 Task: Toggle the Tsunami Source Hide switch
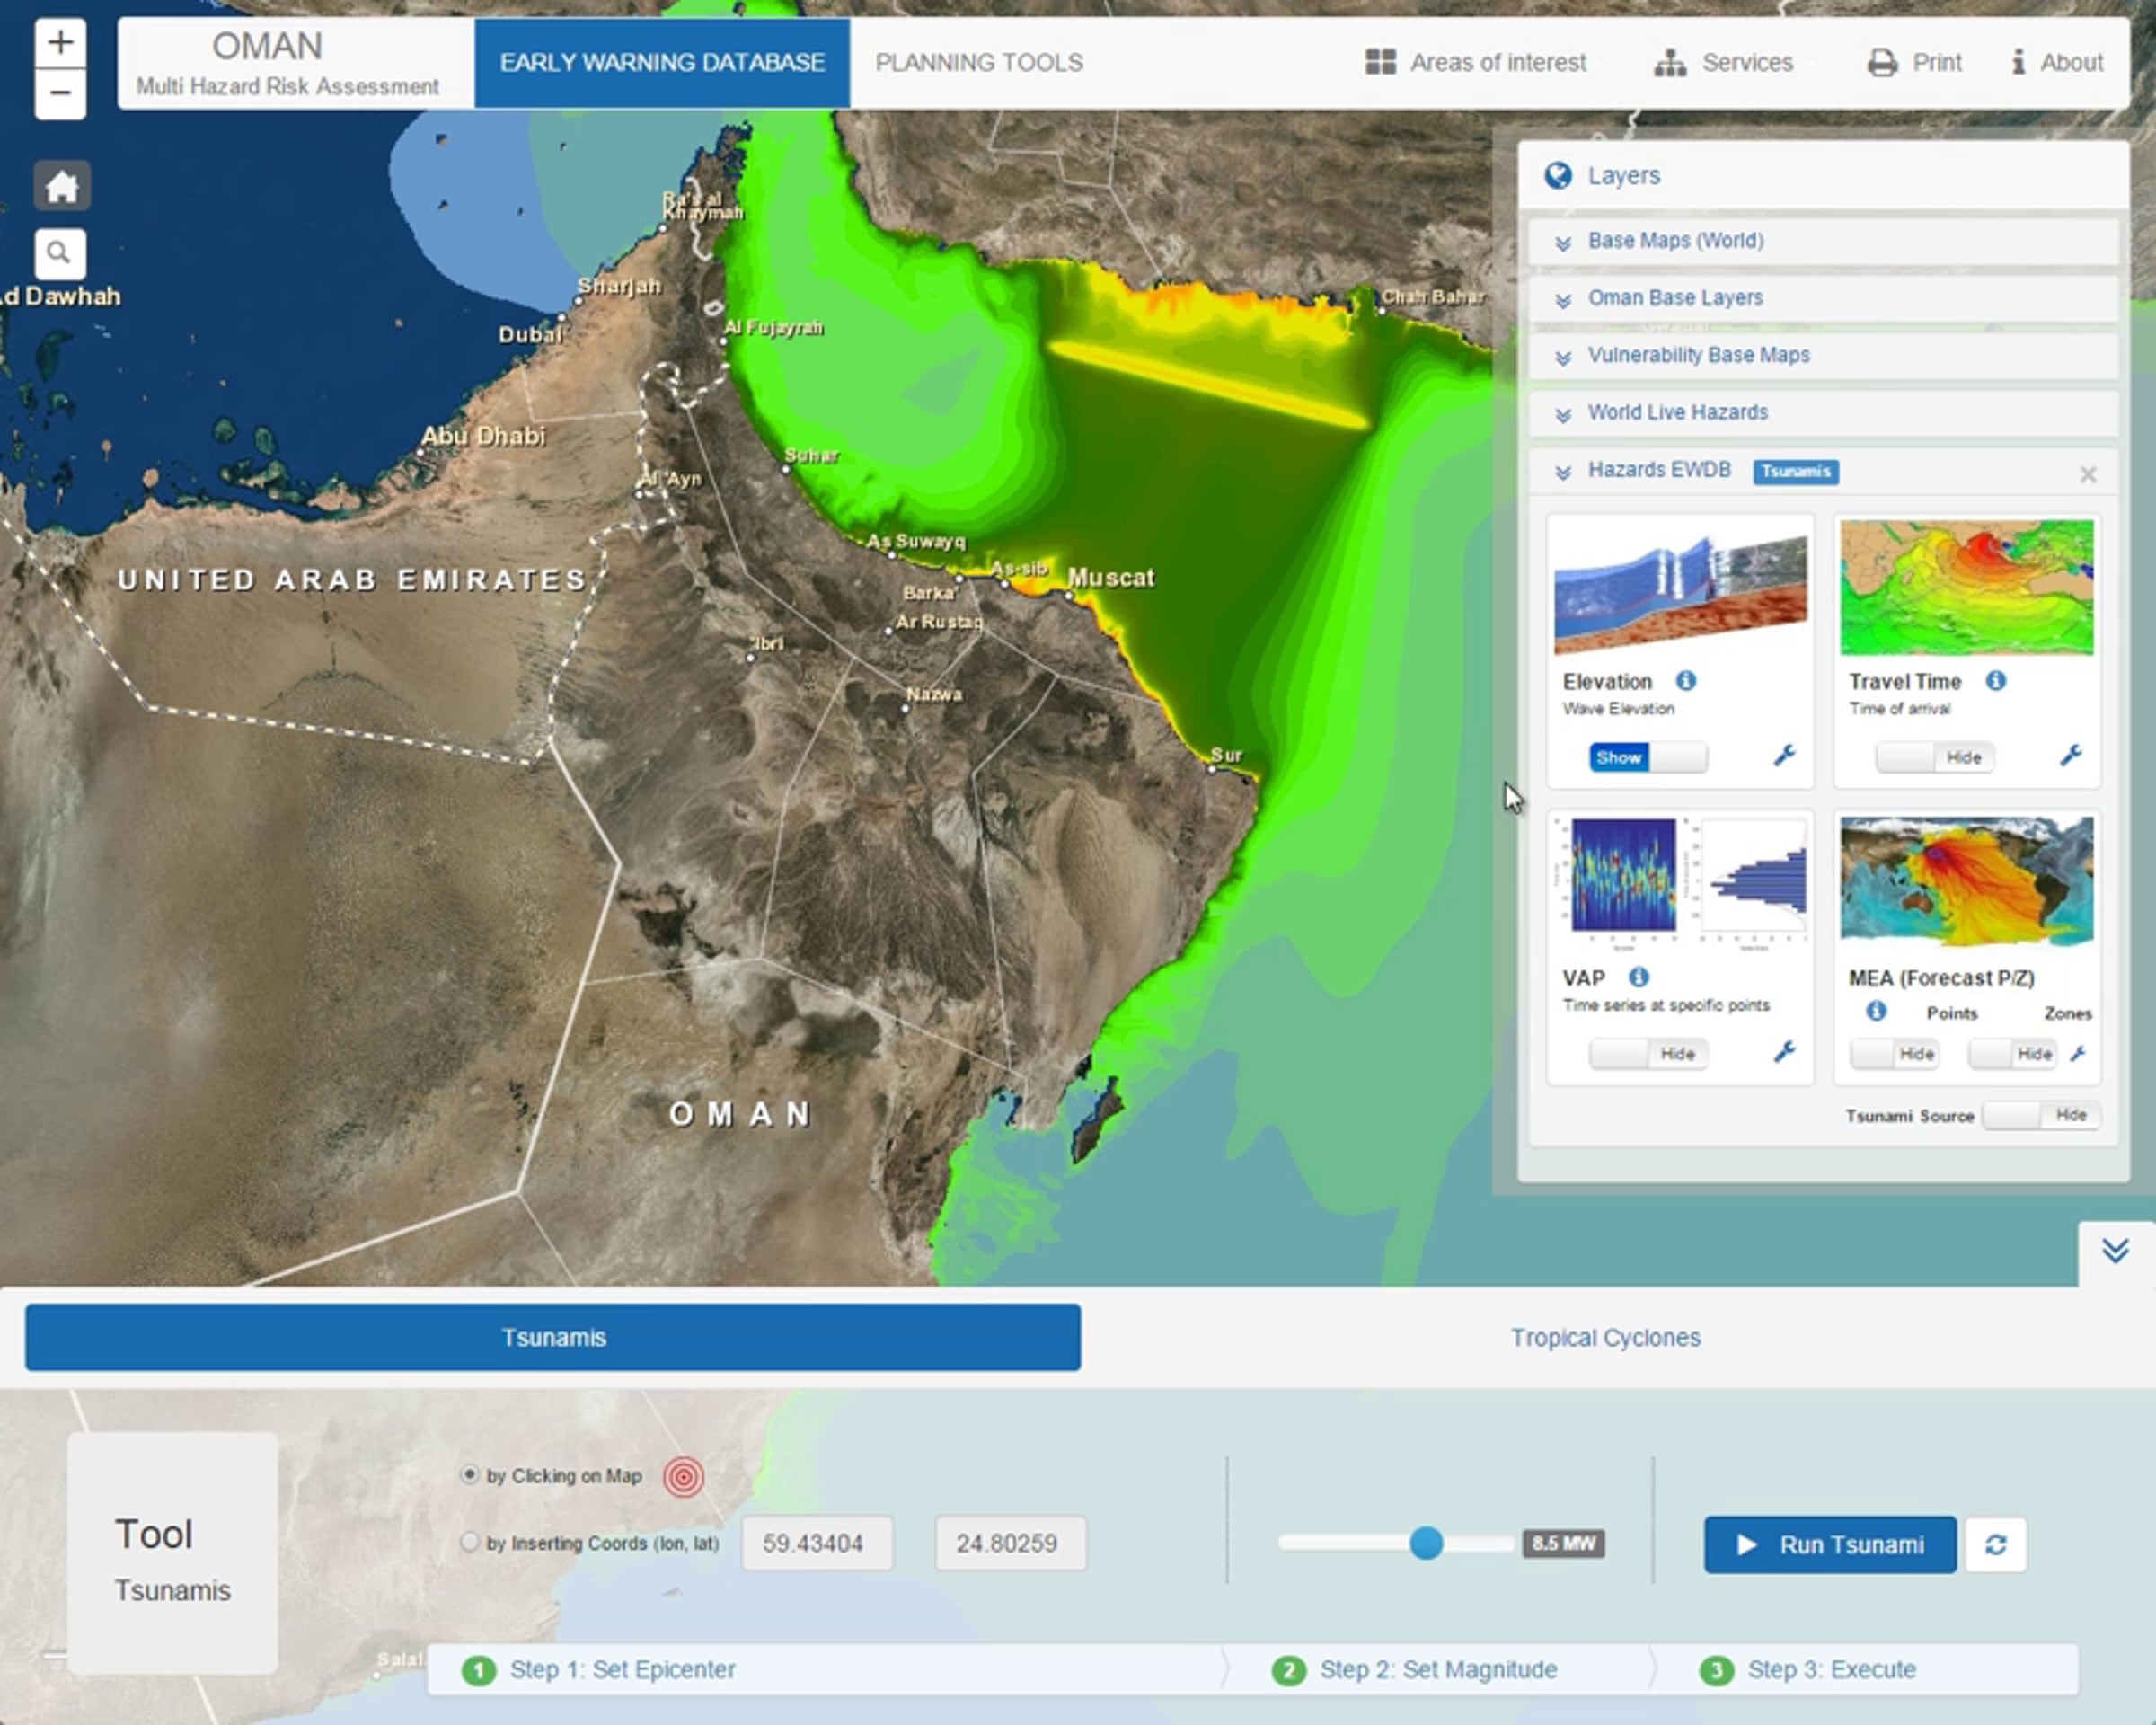(2041, 1115)
